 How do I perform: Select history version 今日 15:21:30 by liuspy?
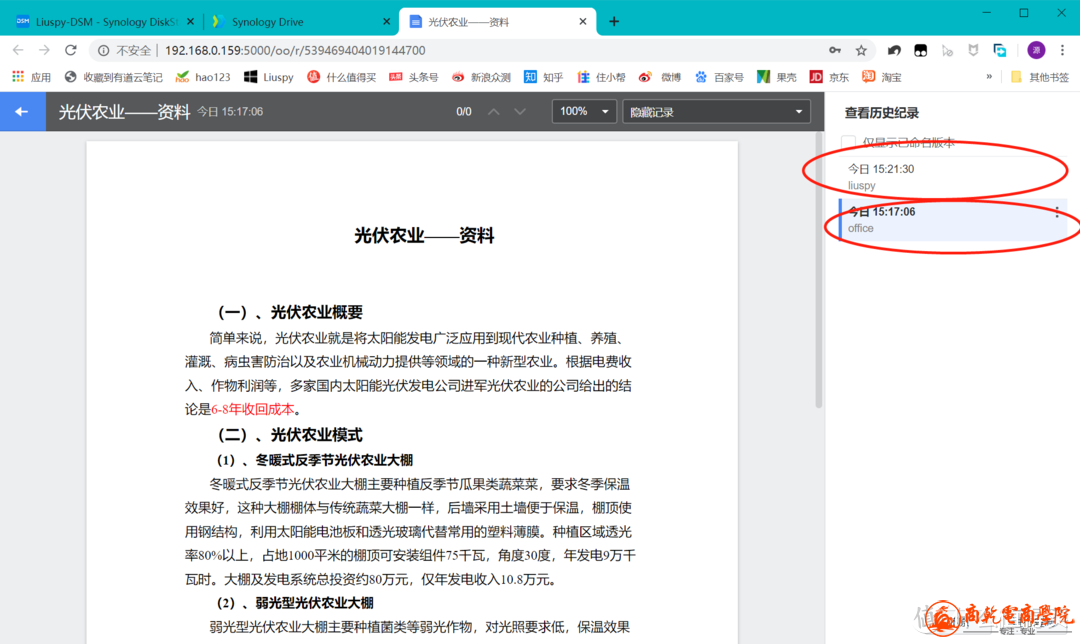point(953,177)
